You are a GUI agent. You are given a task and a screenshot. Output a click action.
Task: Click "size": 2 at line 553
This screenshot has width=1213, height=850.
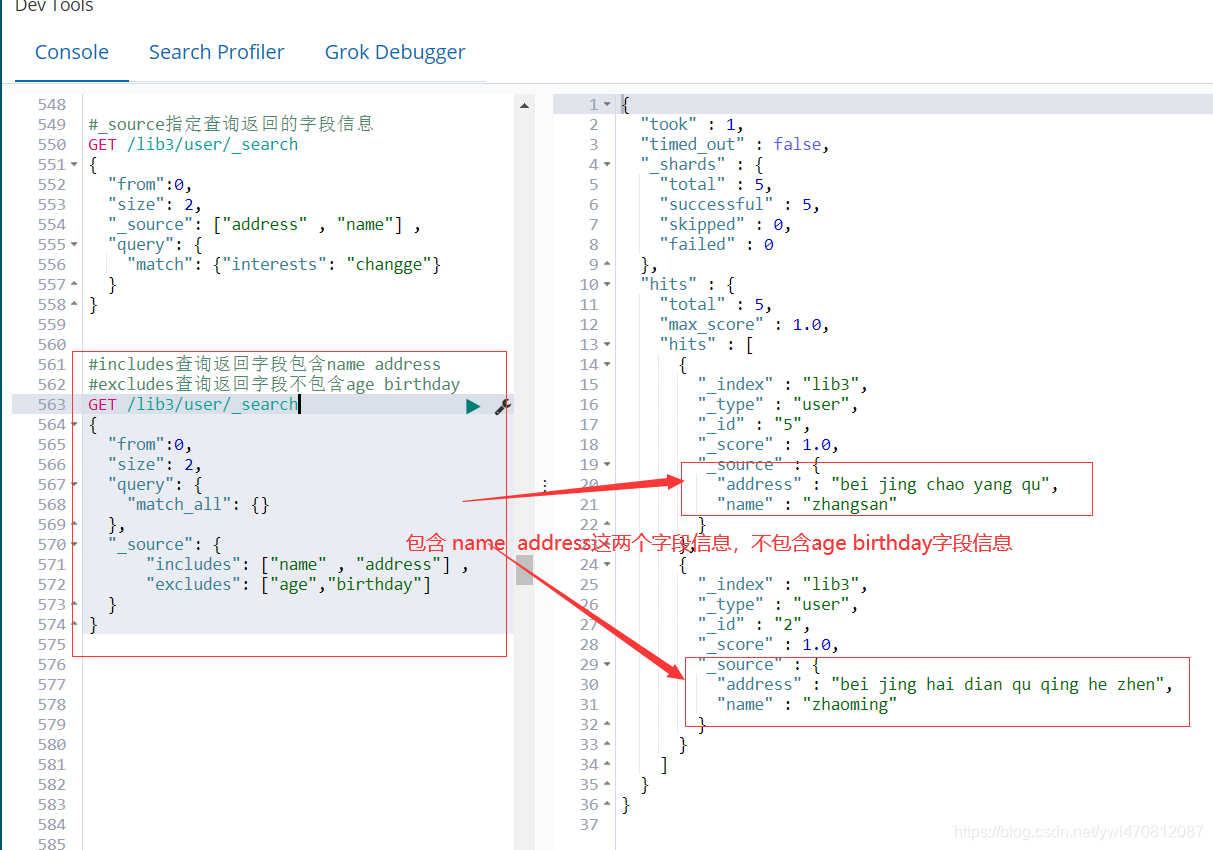(155, 204)
